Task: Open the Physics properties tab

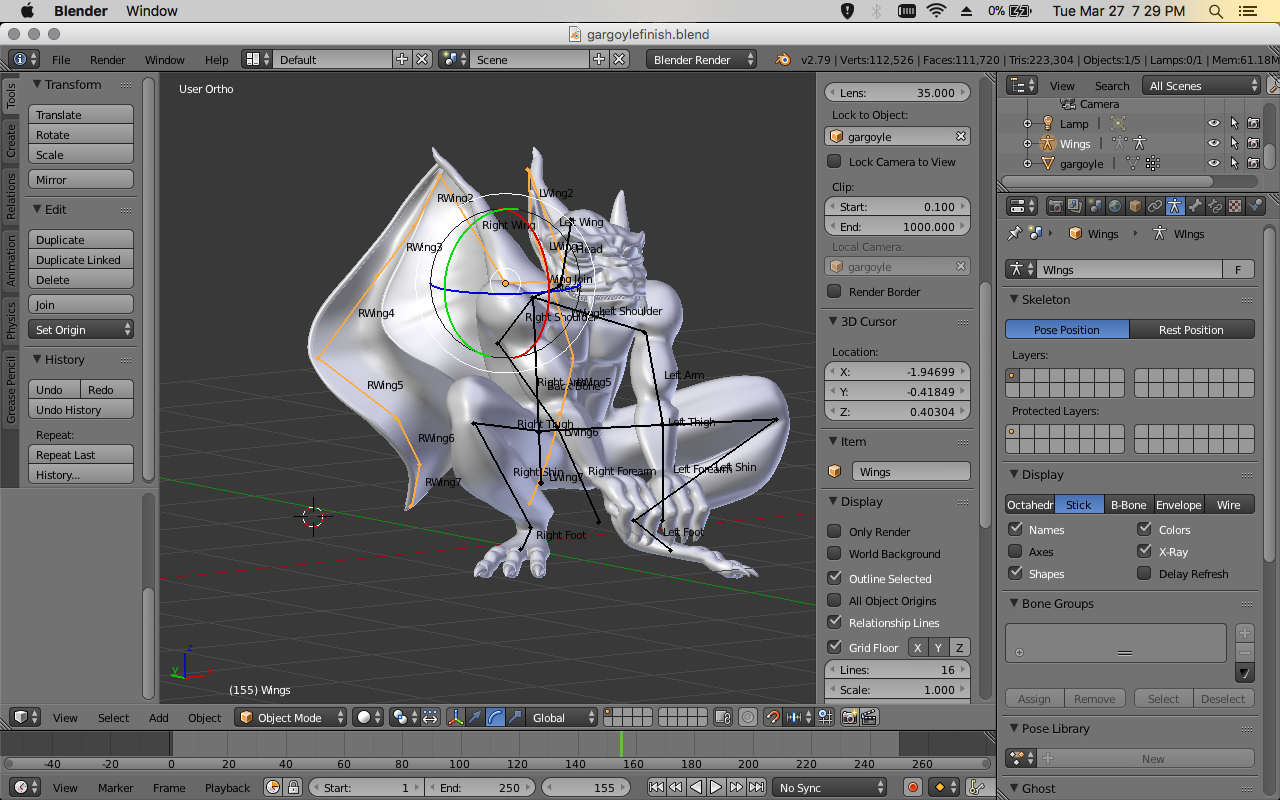Action: coord(1255,206)
